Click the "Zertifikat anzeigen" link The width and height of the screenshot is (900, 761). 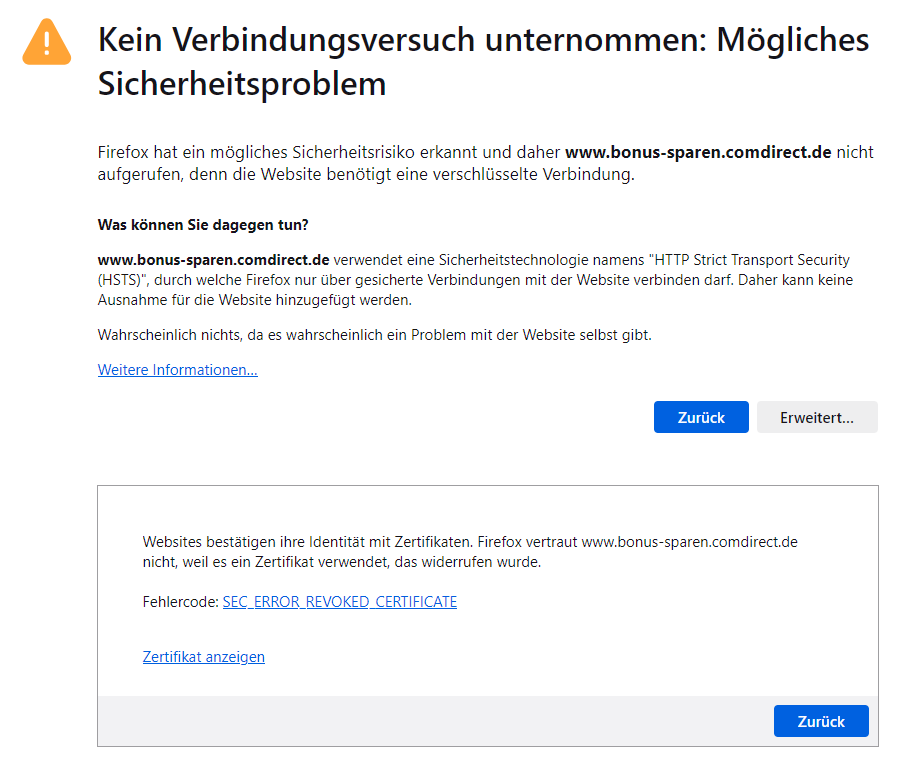coord(203,657)
